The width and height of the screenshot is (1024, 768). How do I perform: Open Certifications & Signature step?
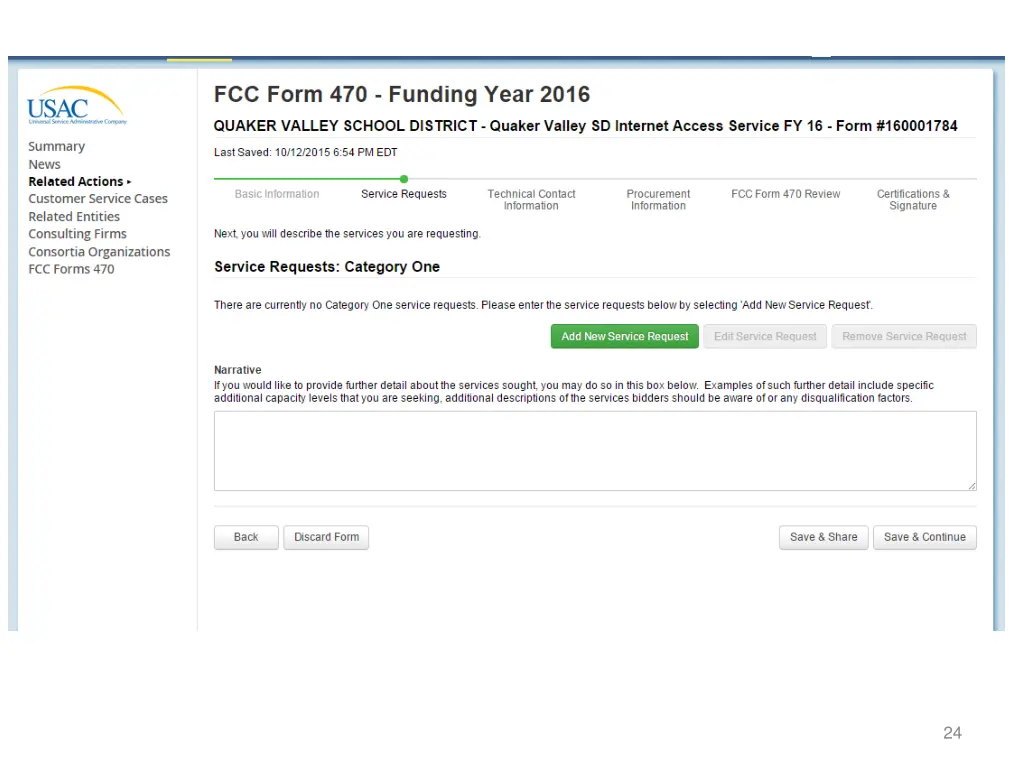click(x=913, y=200)
